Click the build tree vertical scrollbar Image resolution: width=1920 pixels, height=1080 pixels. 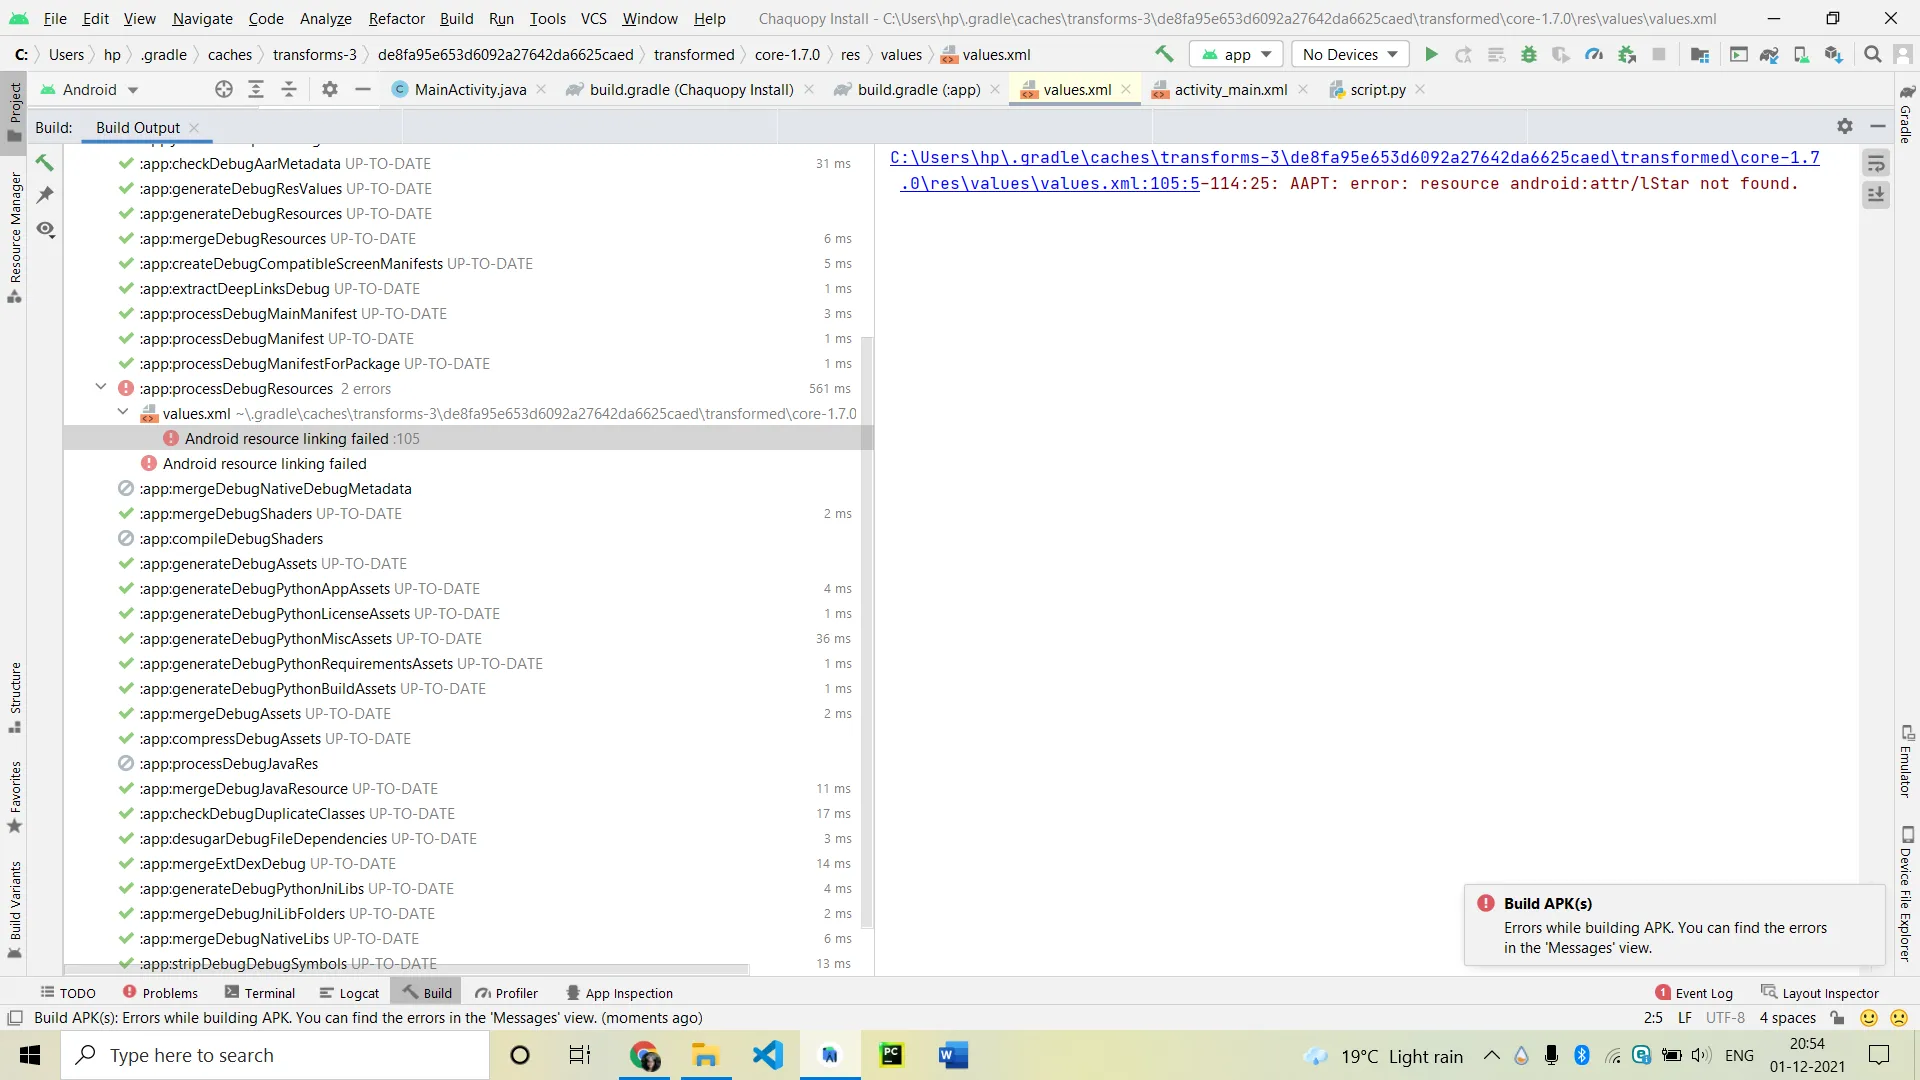[x=867, y=630]
